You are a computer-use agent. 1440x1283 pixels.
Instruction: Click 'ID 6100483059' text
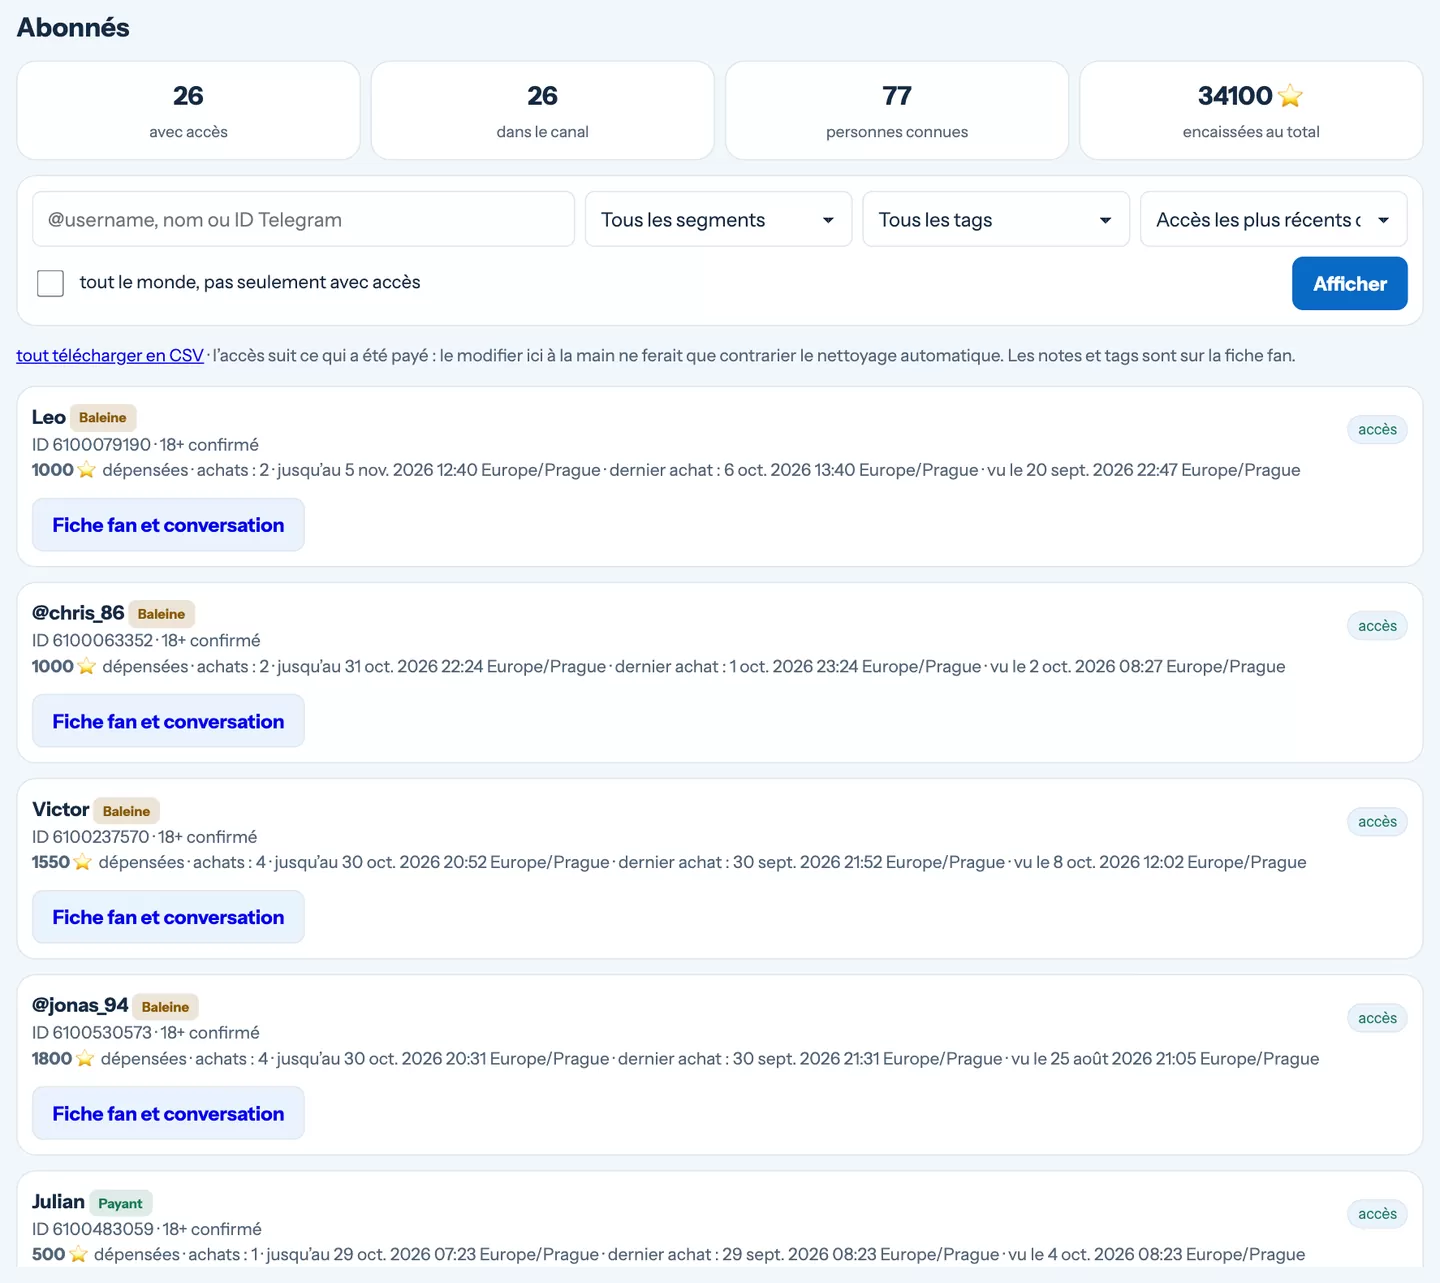click(x=93, y=1228)
